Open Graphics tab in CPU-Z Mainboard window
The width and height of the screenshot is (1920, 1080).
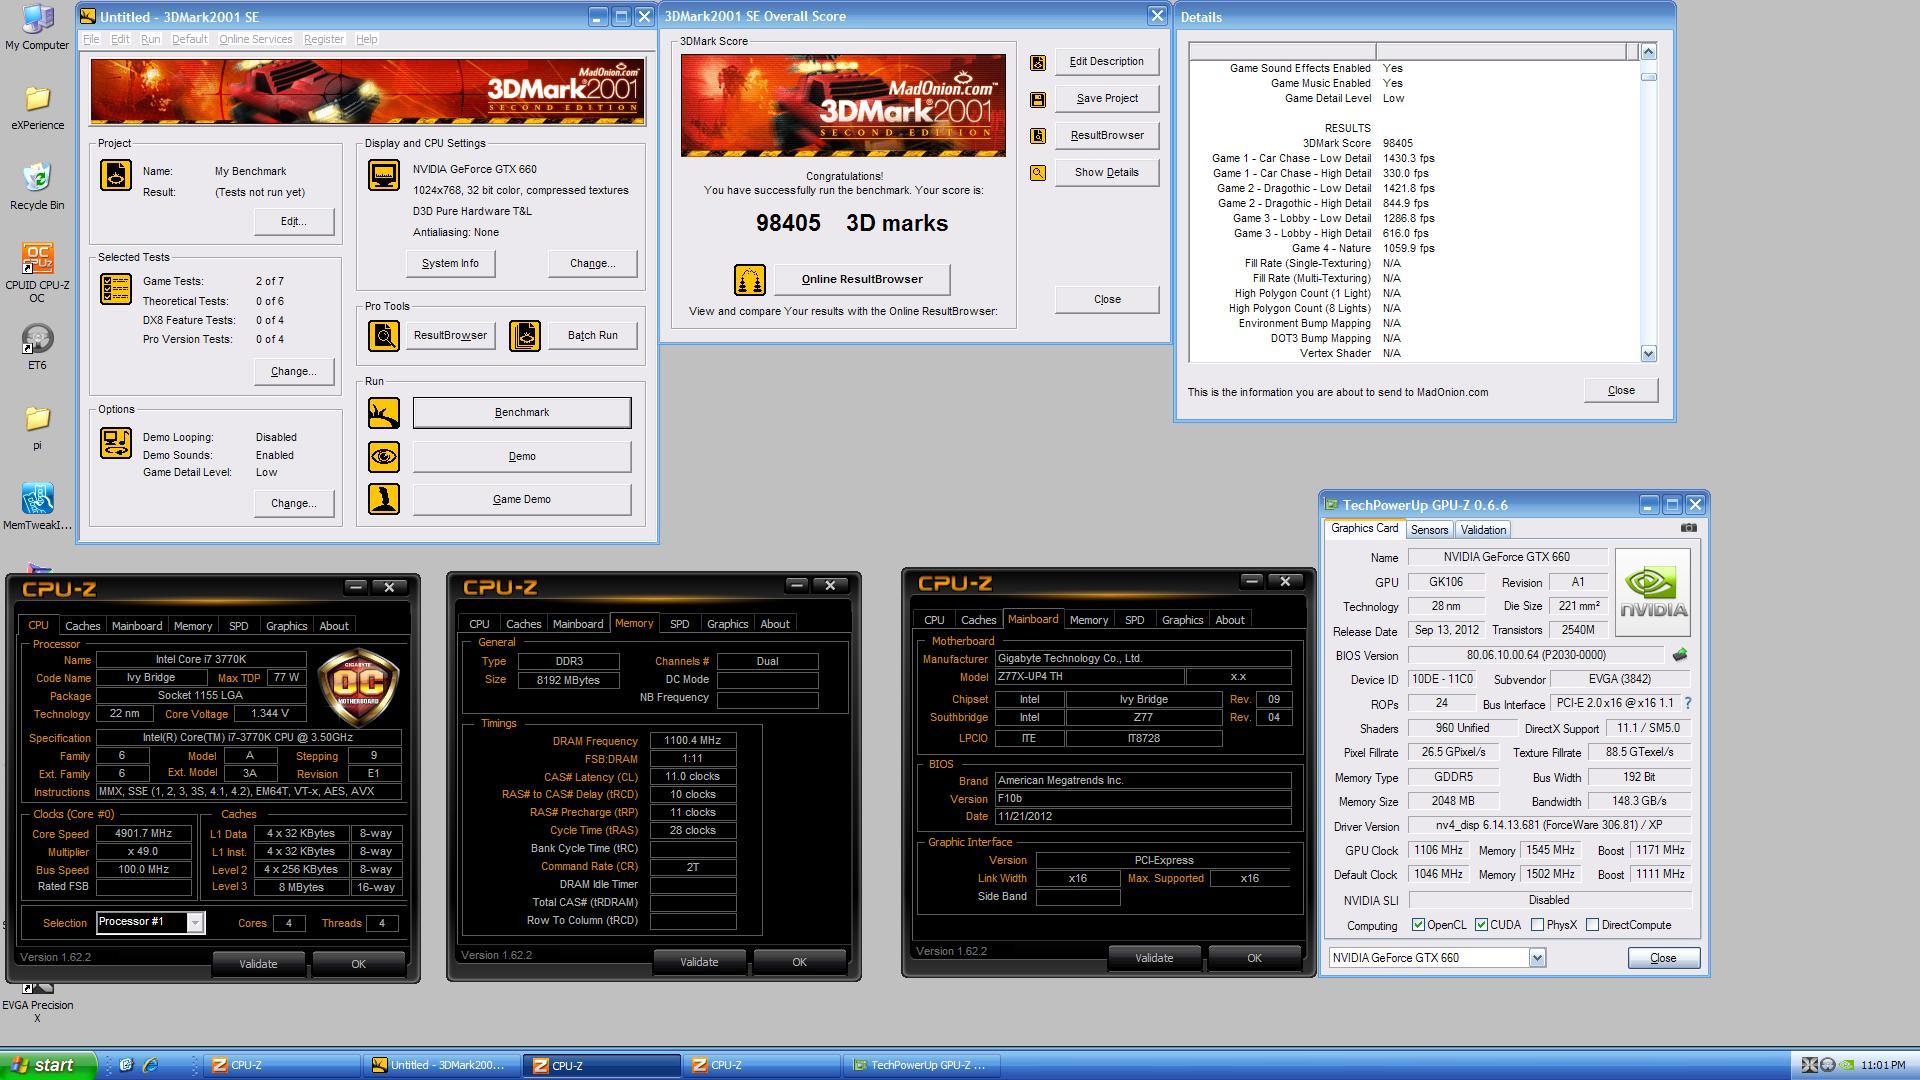(1182, 620)
